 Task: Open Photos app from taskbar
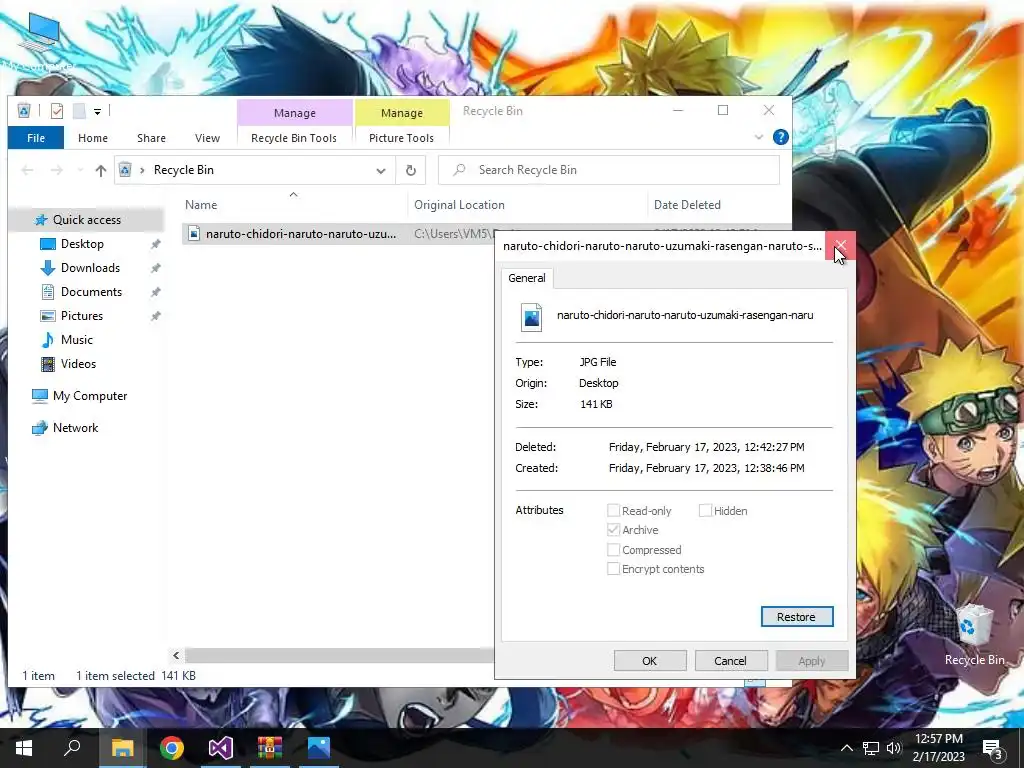tap(319, 748)
